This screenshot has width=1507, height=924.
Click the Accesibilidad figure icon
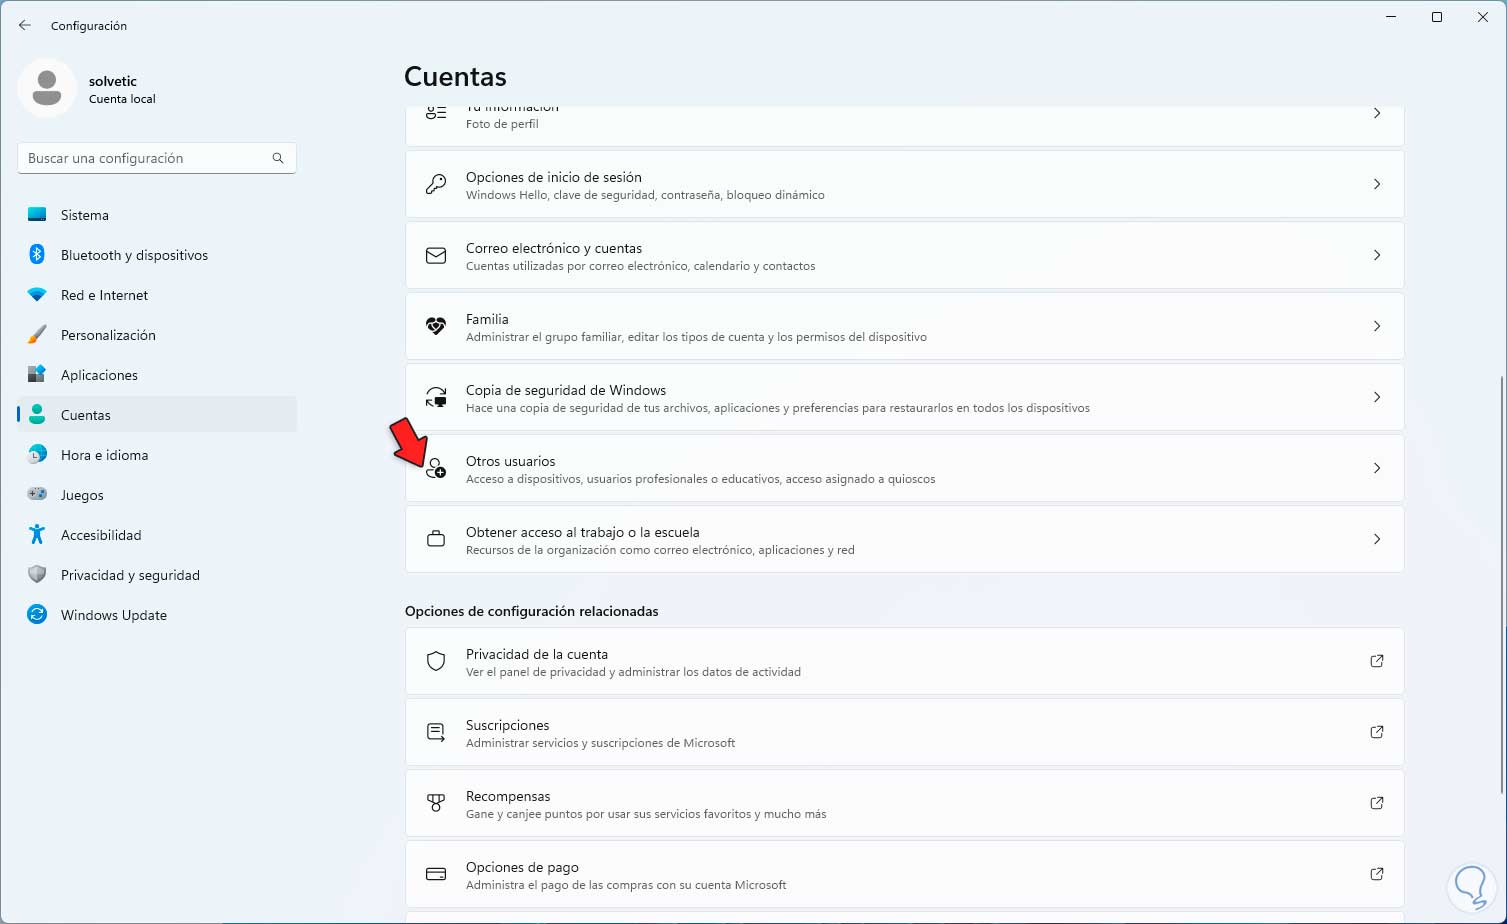(37, 535)
